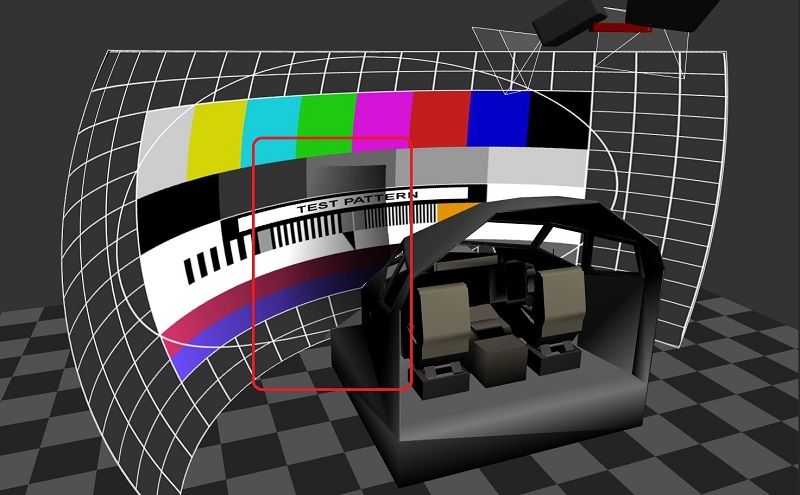Select the red color bar of the test pattern

point(441,119)
